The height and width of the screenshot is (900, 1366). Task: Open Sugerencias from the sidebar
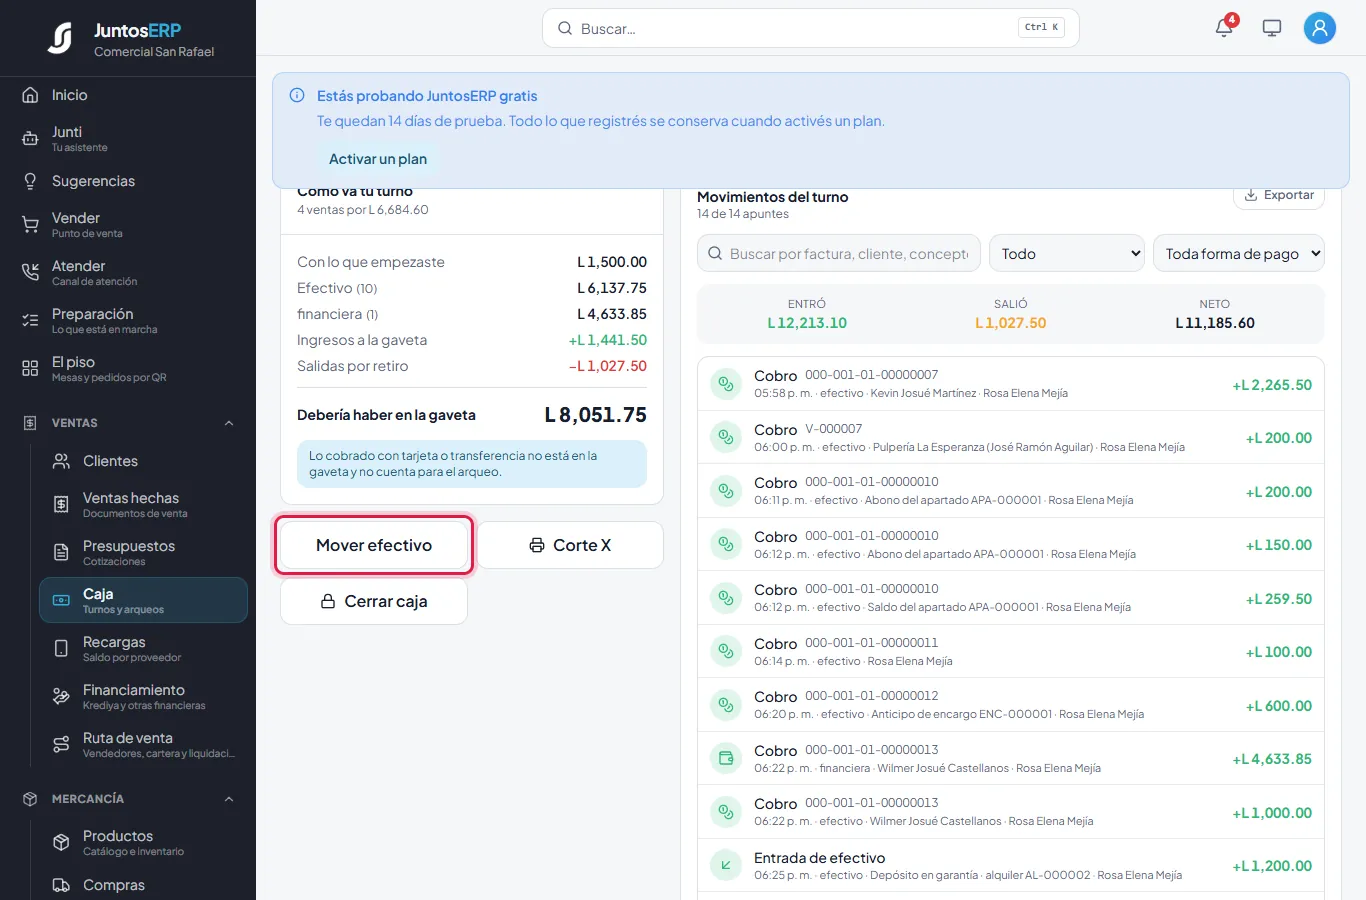pos(128,181)
